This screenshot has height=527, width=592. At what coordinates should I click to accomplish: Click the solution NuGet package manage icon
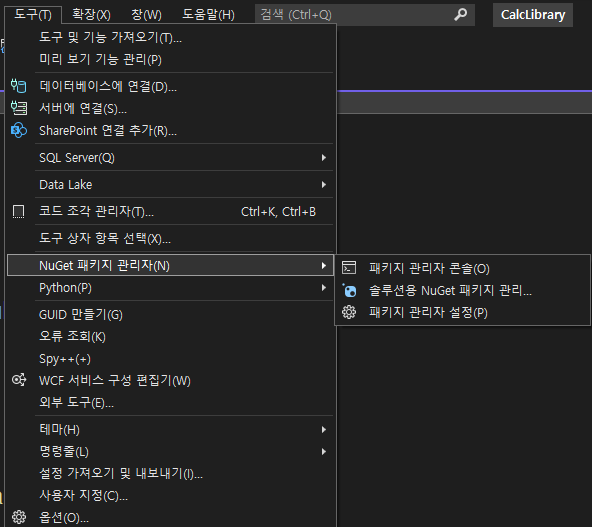(x=349, y=290)
